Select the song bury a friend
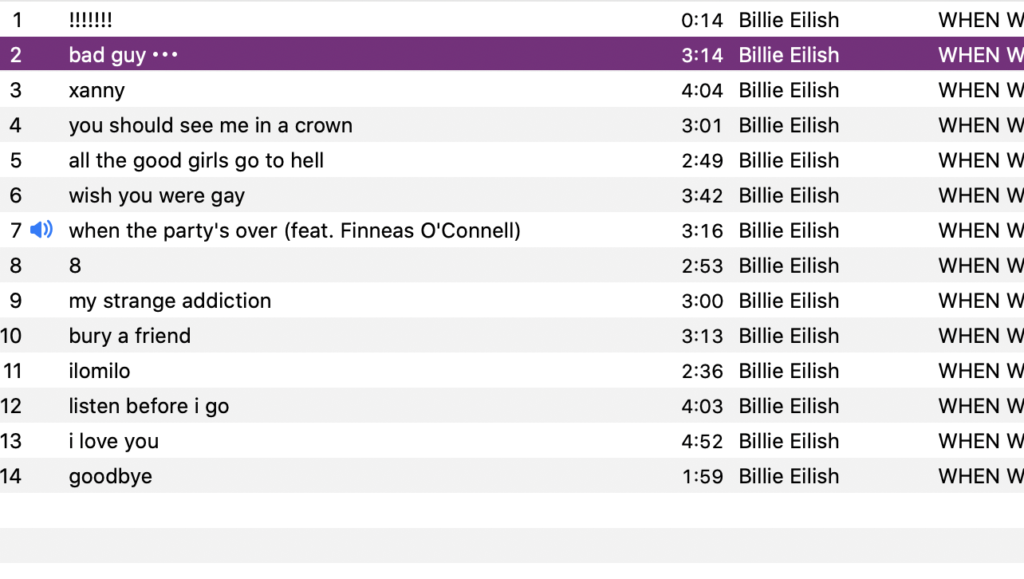1024x579 pixels. click(130, 336)
